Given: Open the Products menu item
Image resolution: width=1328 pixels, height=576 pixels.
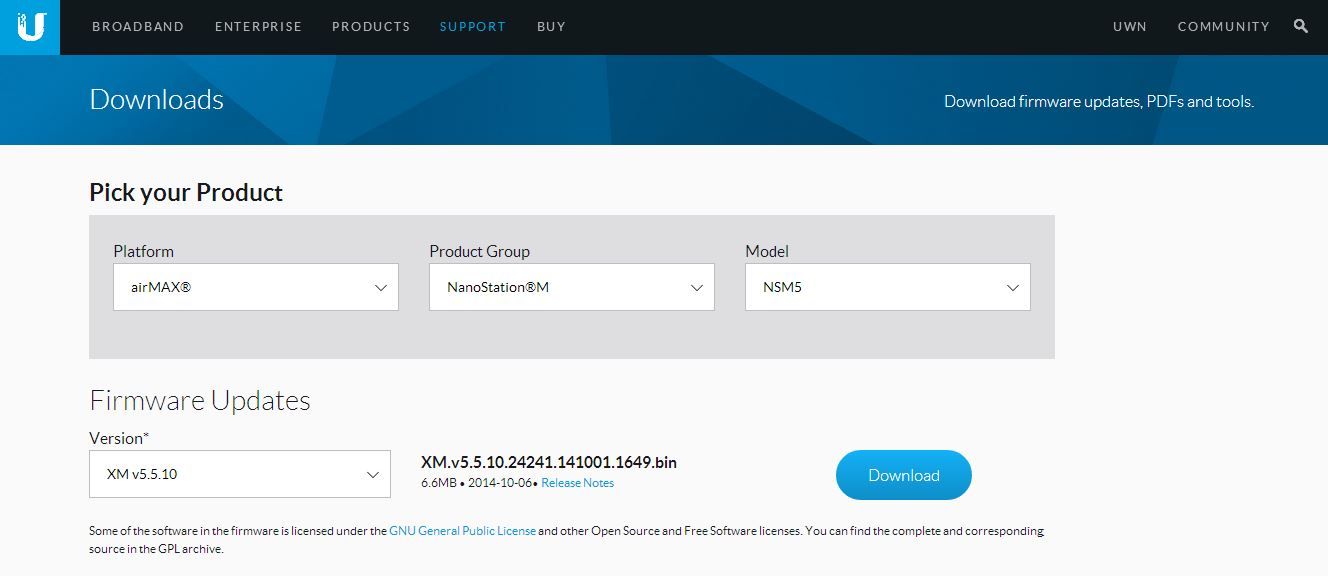Looking at the screenshot, I should [x=371, y=27].
